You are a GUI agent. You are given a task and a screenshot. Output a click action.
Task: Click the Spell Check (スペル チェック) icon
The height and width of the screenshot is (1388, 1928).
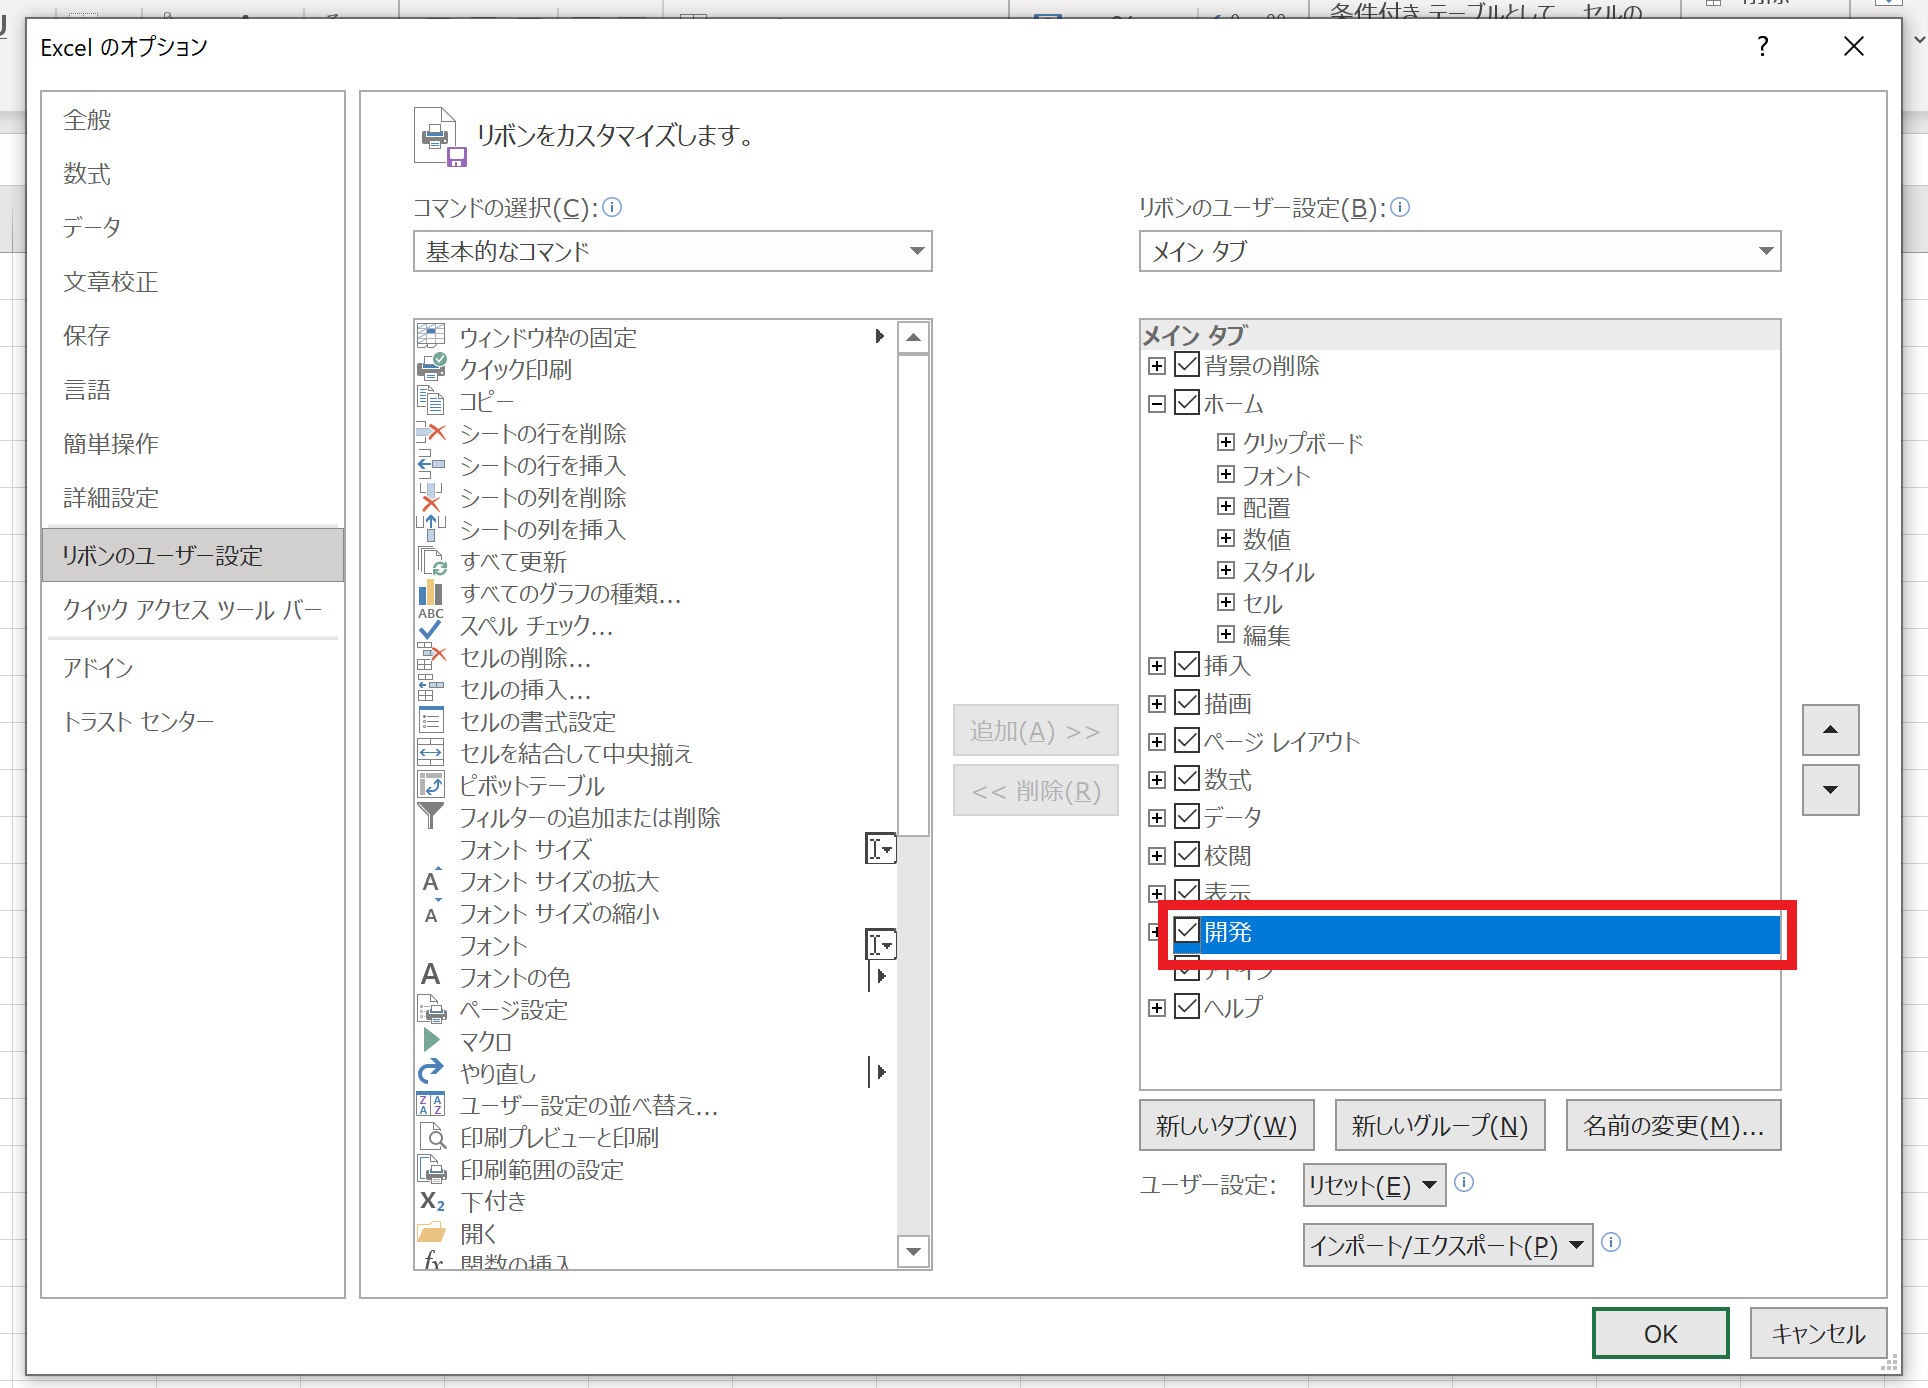(431, 625)
